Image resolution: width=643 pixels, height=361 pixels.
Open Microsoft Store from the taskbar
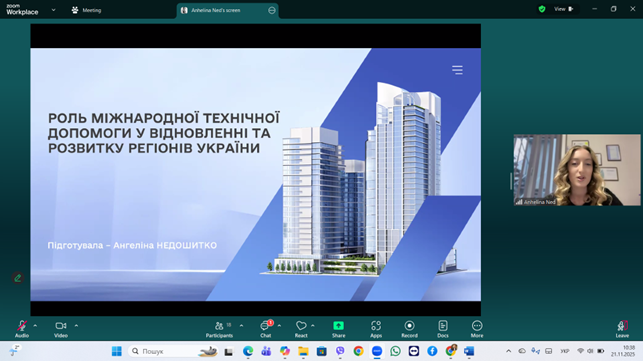tap(322, 351)
